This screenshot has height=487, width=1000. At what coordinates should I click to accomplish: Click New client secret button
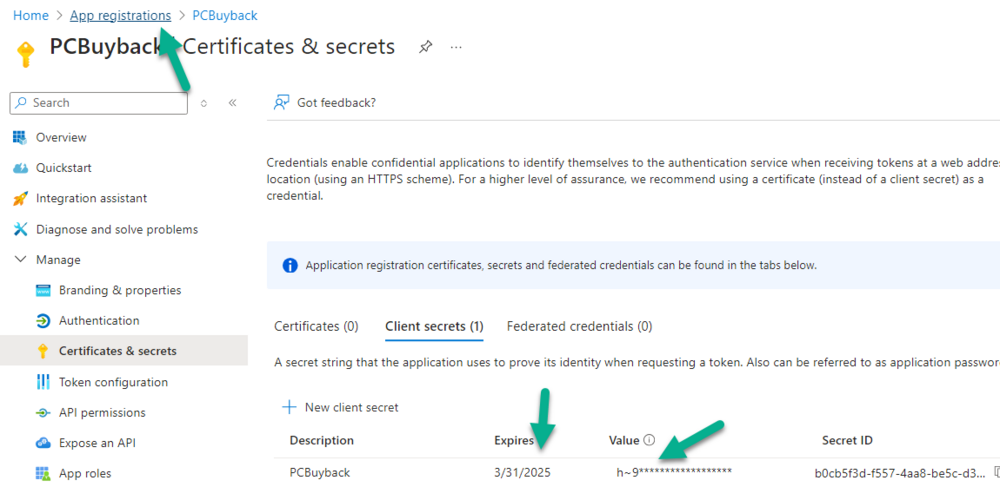point(340,407)
